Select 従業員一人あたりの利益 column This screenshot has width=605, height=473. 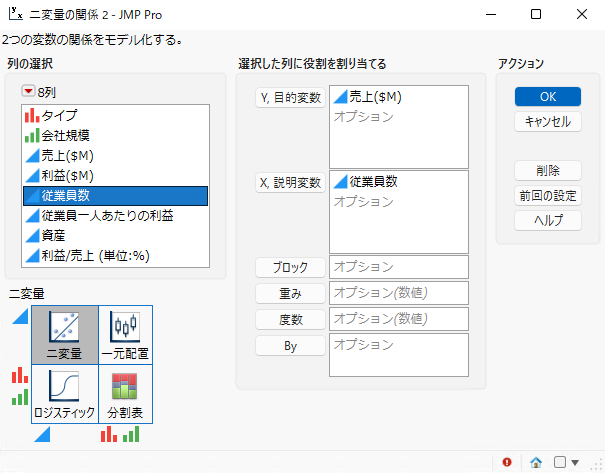[x=116, y=216]
